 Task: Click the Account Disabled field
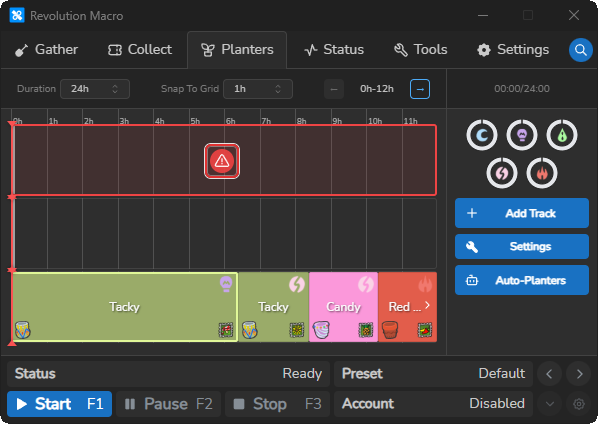click(x=433, y=404)
